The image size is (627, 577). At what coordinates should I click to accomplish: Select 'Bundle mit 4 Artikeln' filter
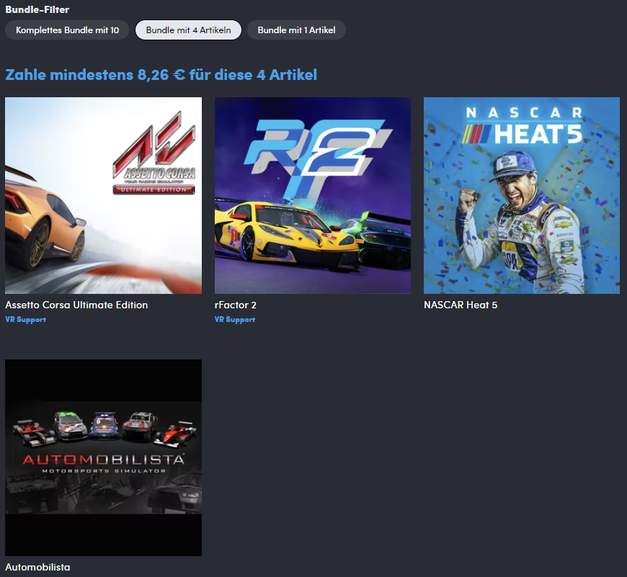point(188,30)
